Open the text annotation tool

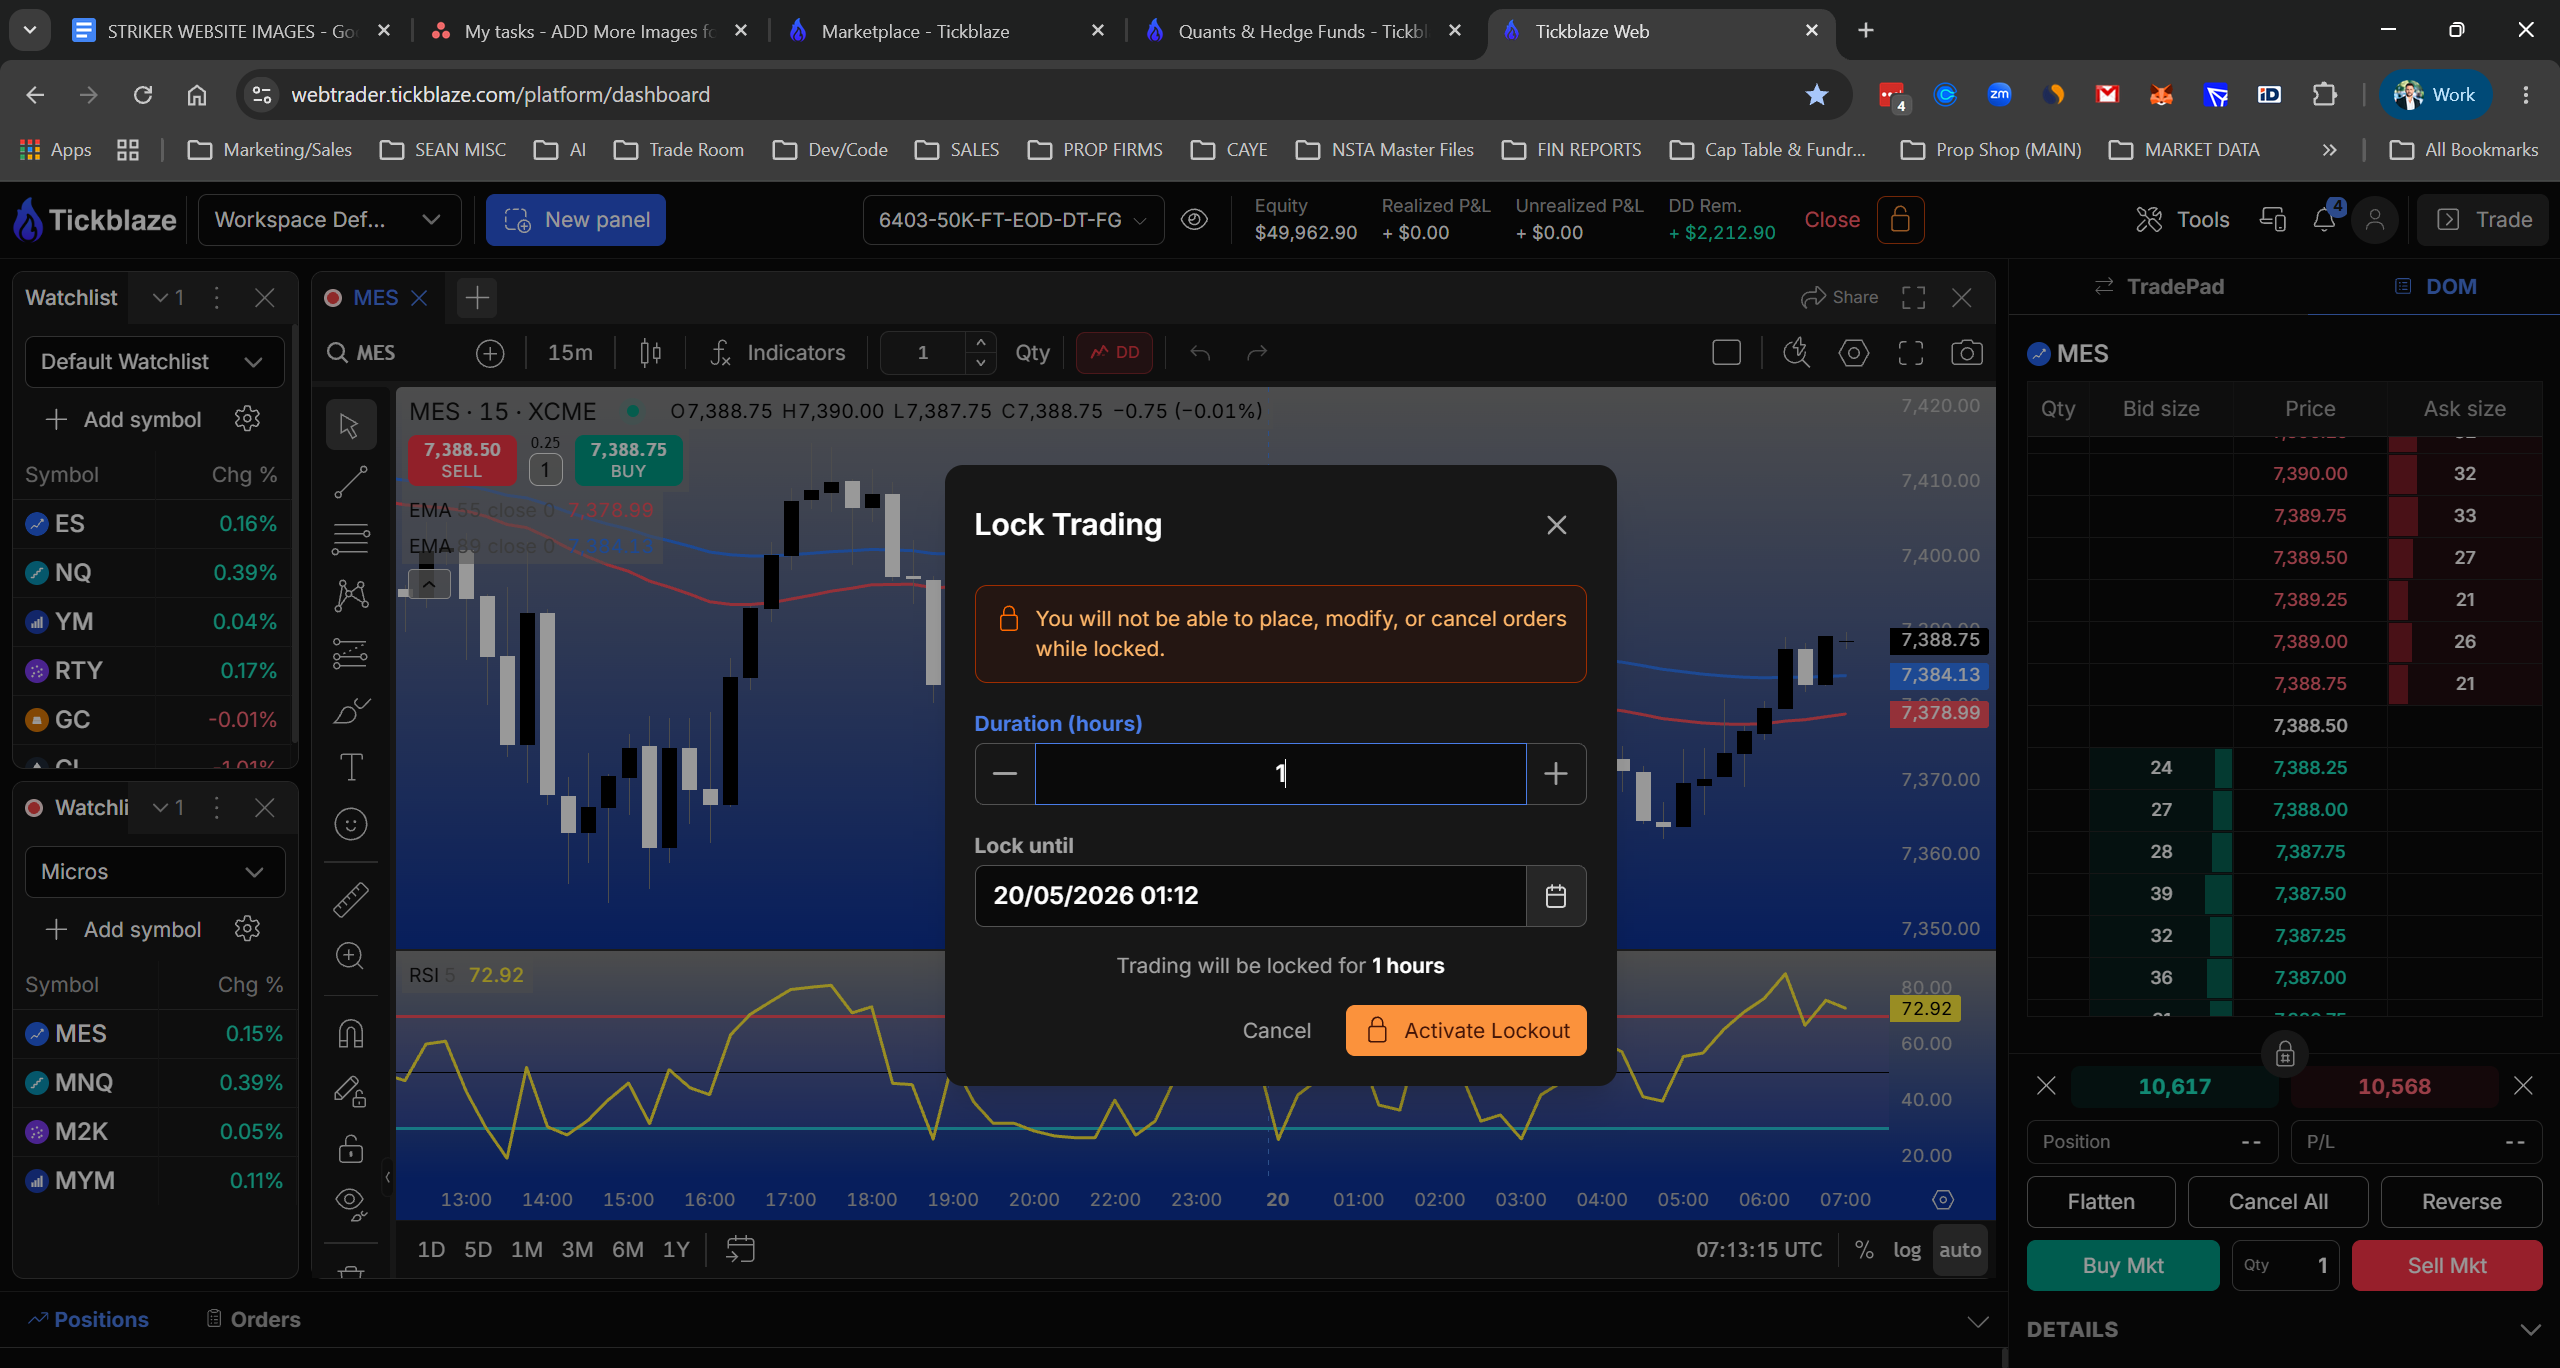click(350, 767)
